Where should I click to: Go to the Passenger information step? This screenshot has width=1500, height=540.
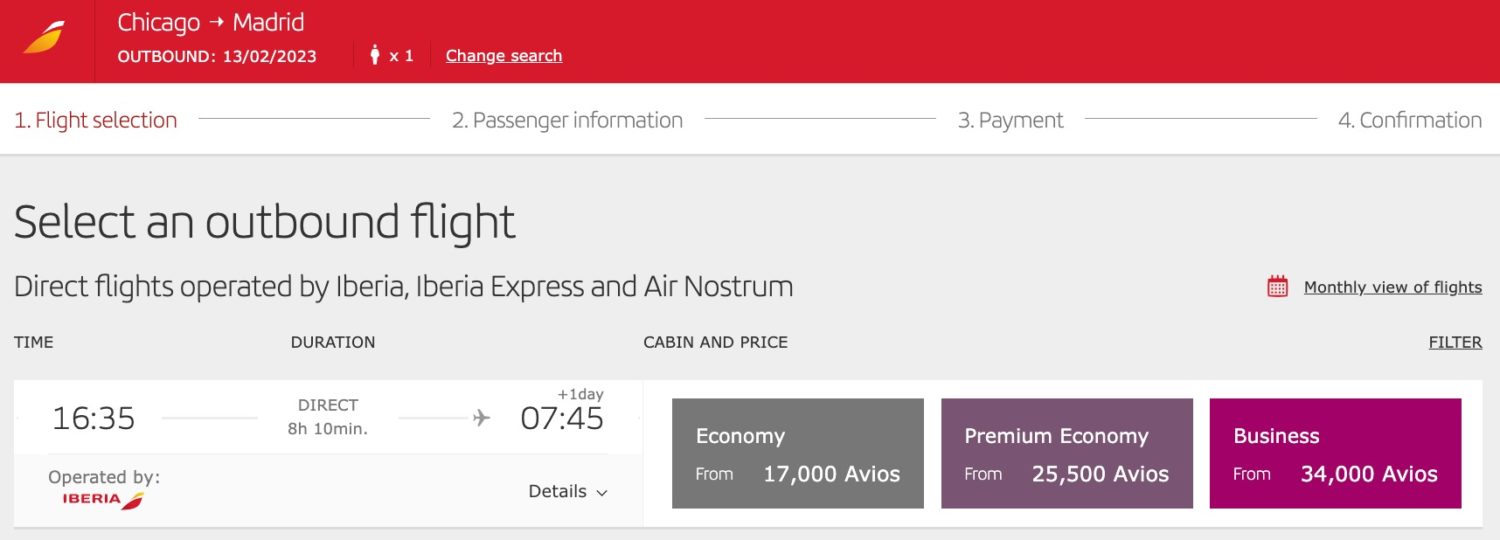click(567, 120)
